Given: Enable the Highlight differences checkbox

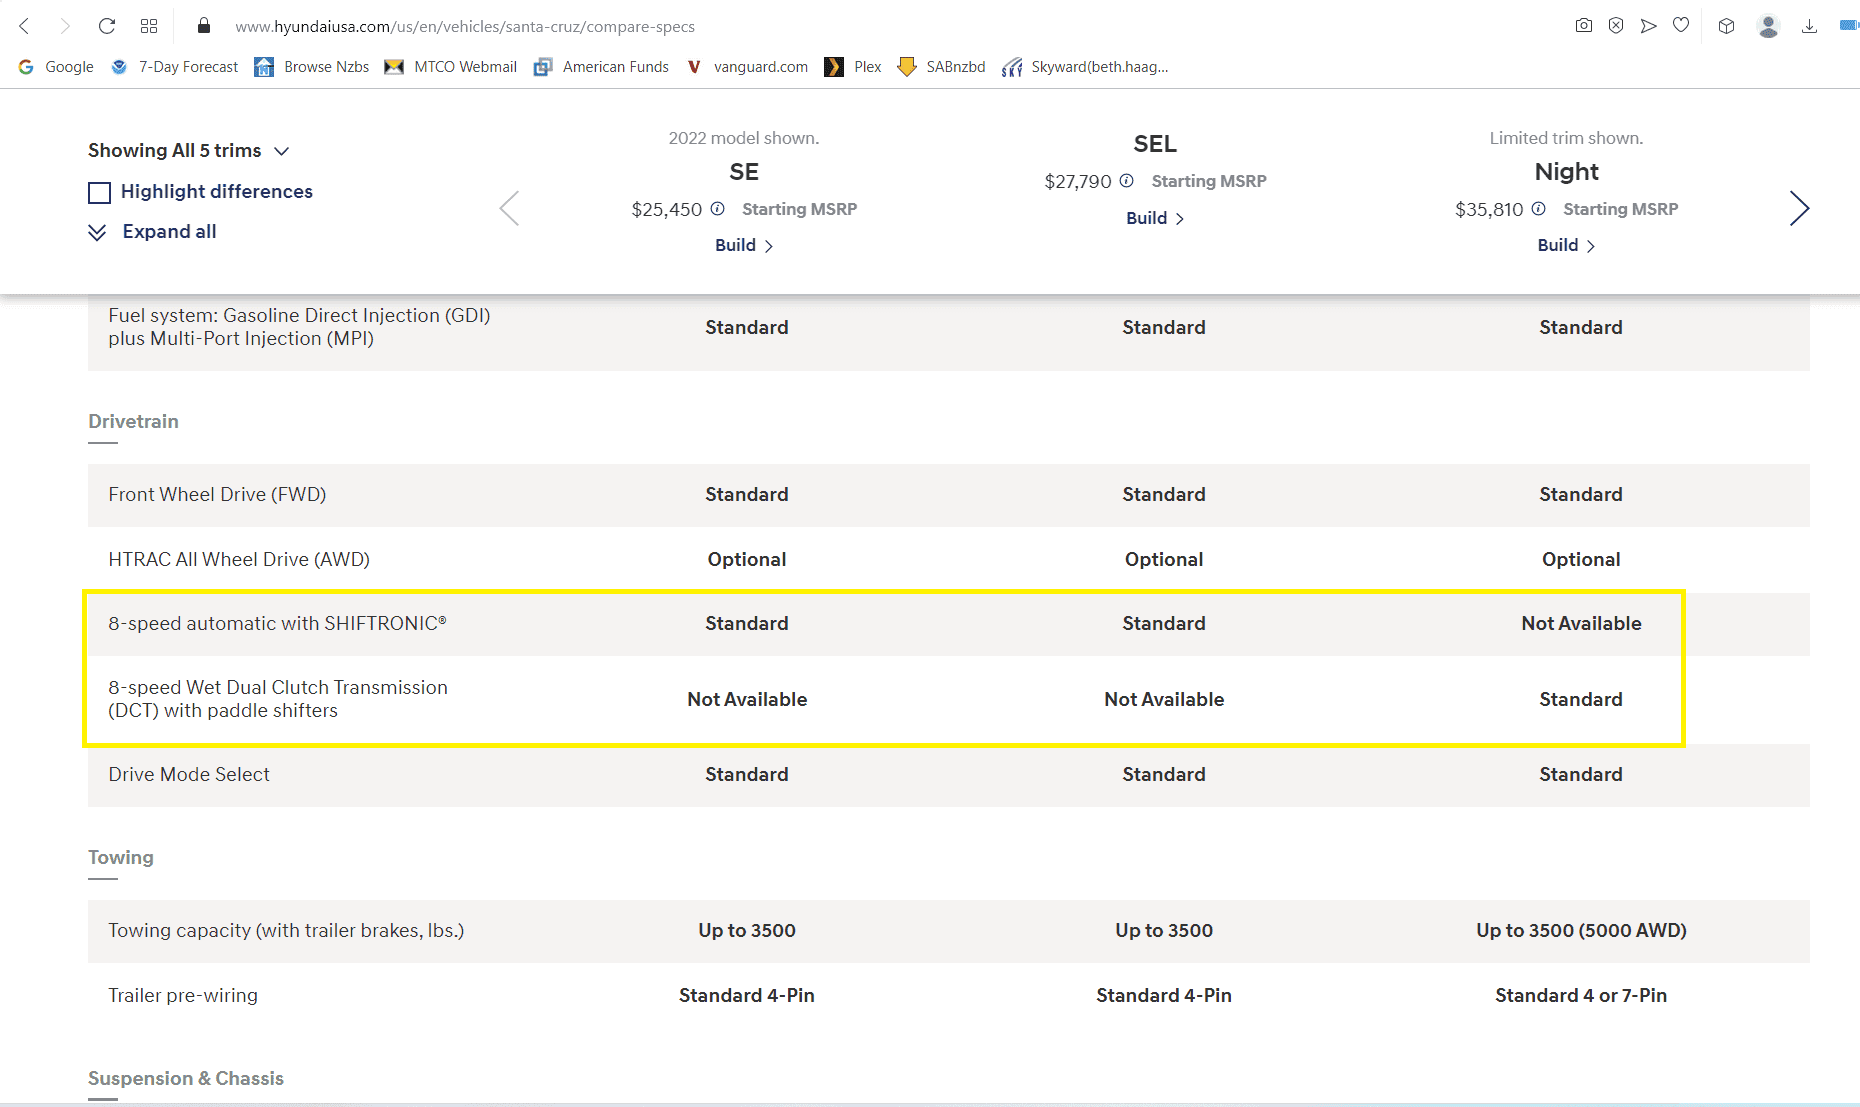Looking at the screenshot, I should pyautogui.click(x=100, y=192).
